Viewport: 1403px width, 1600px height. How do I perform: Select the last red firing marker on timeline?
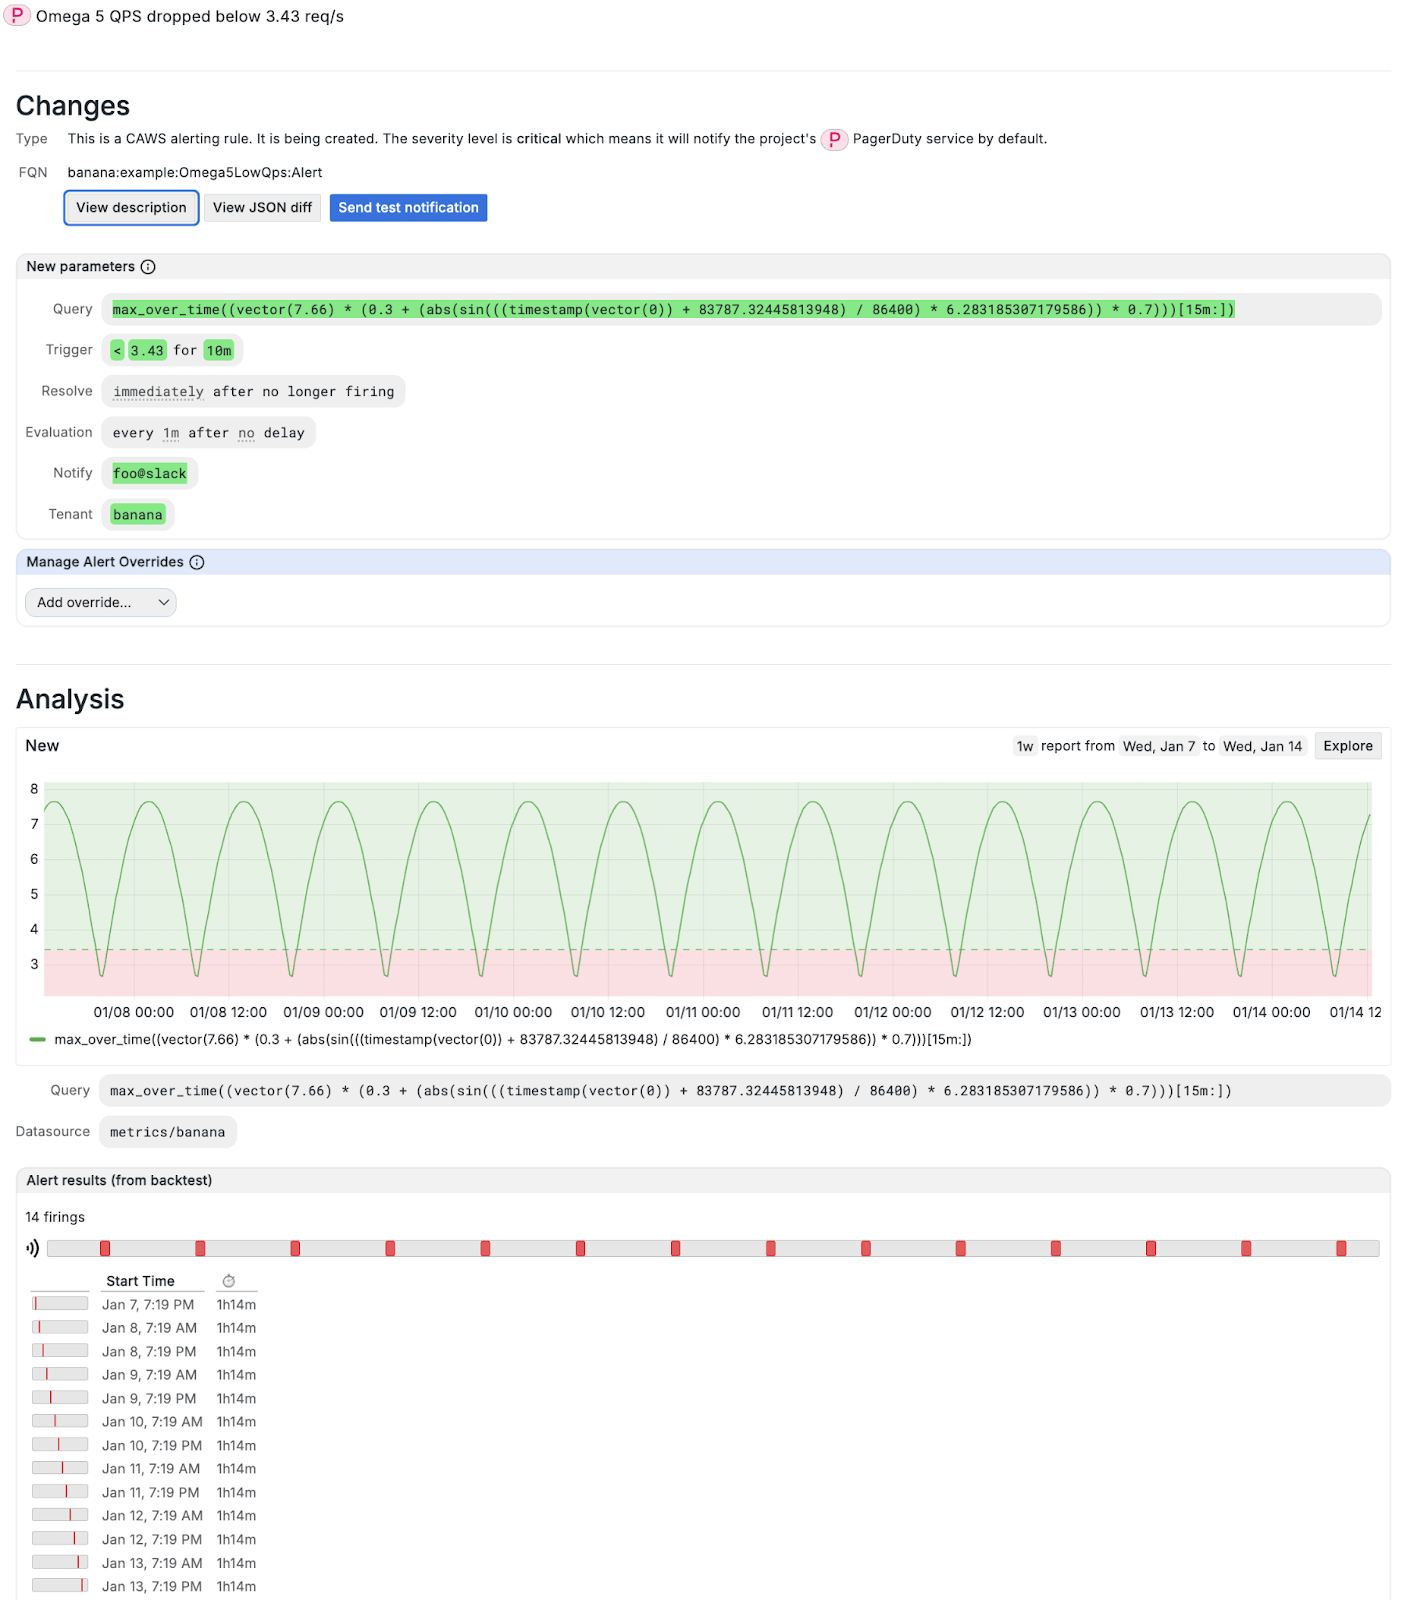1341,1248
